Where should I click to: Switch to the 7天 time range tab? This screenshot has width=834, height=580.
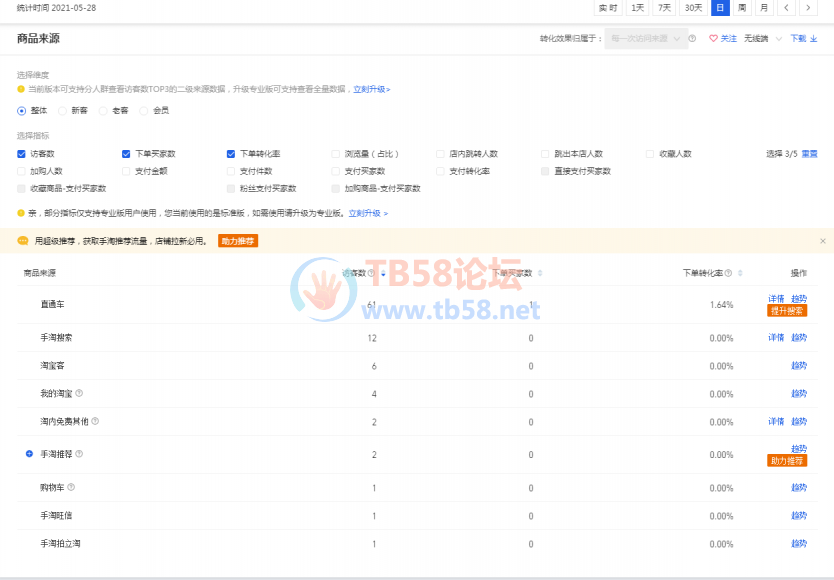[x=664, y=8]
